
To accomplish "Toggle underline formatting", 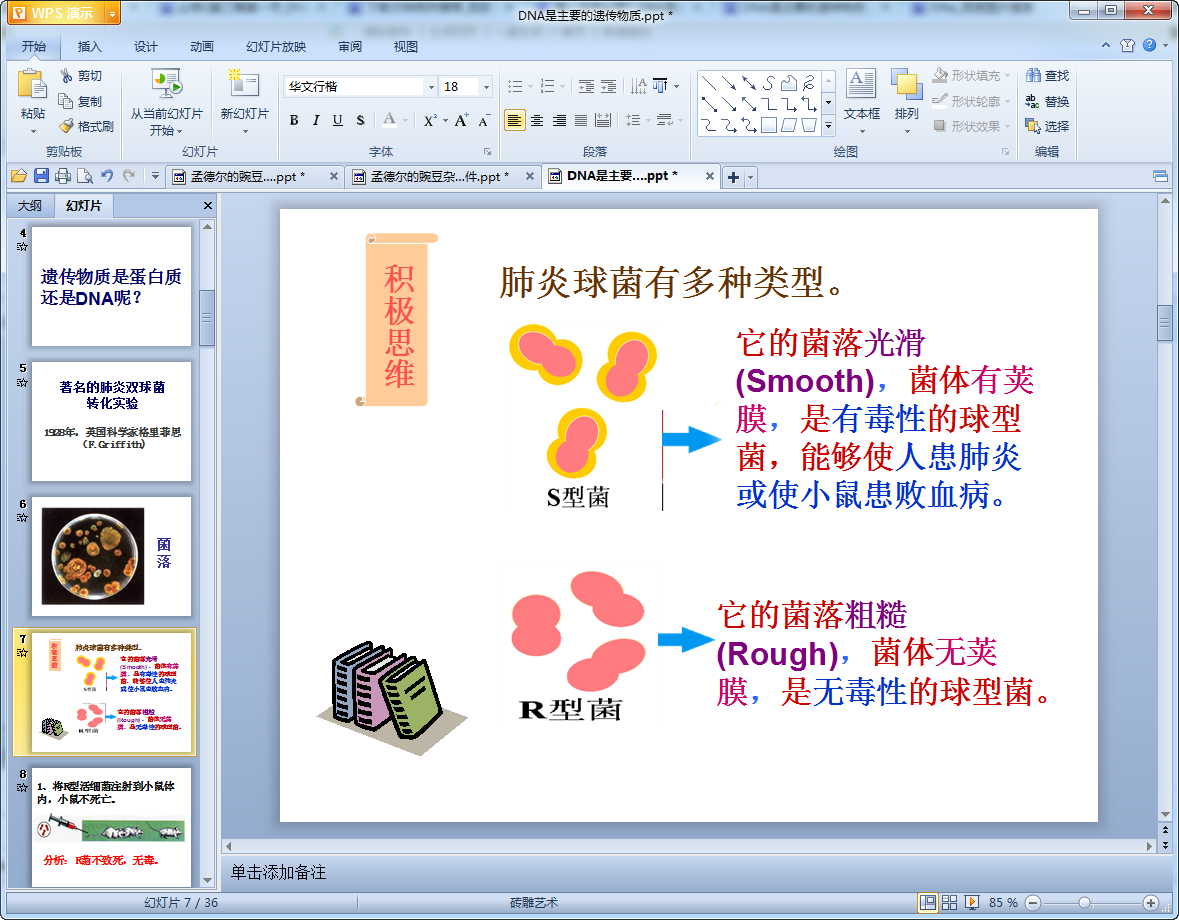I will (x=338, y=120).
